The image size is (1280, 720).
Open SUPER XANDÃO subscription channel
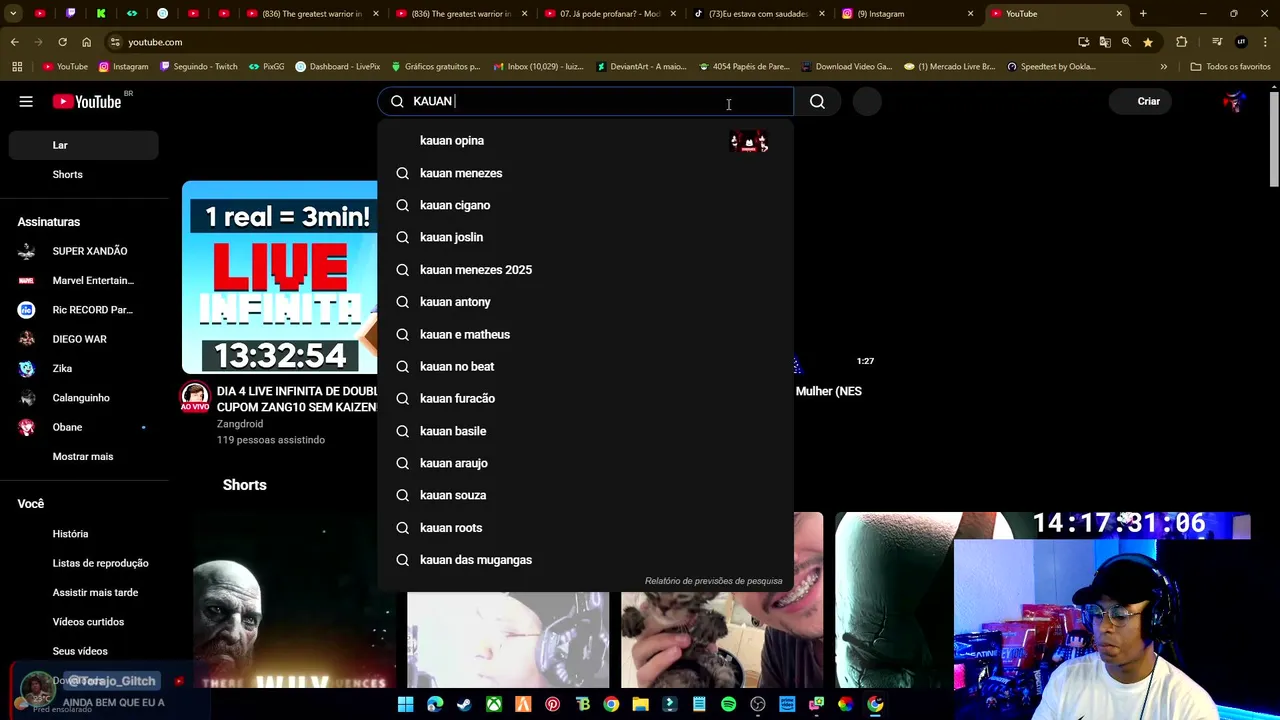[x=83, y=251]
